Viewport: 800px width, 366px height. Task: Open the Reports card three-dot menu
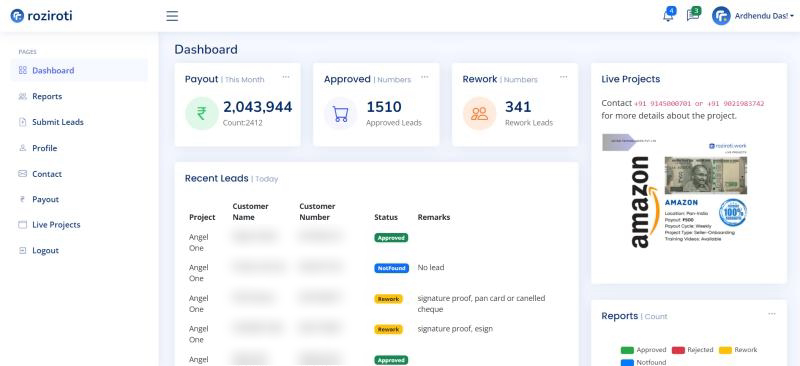click(x=772, y=314)
